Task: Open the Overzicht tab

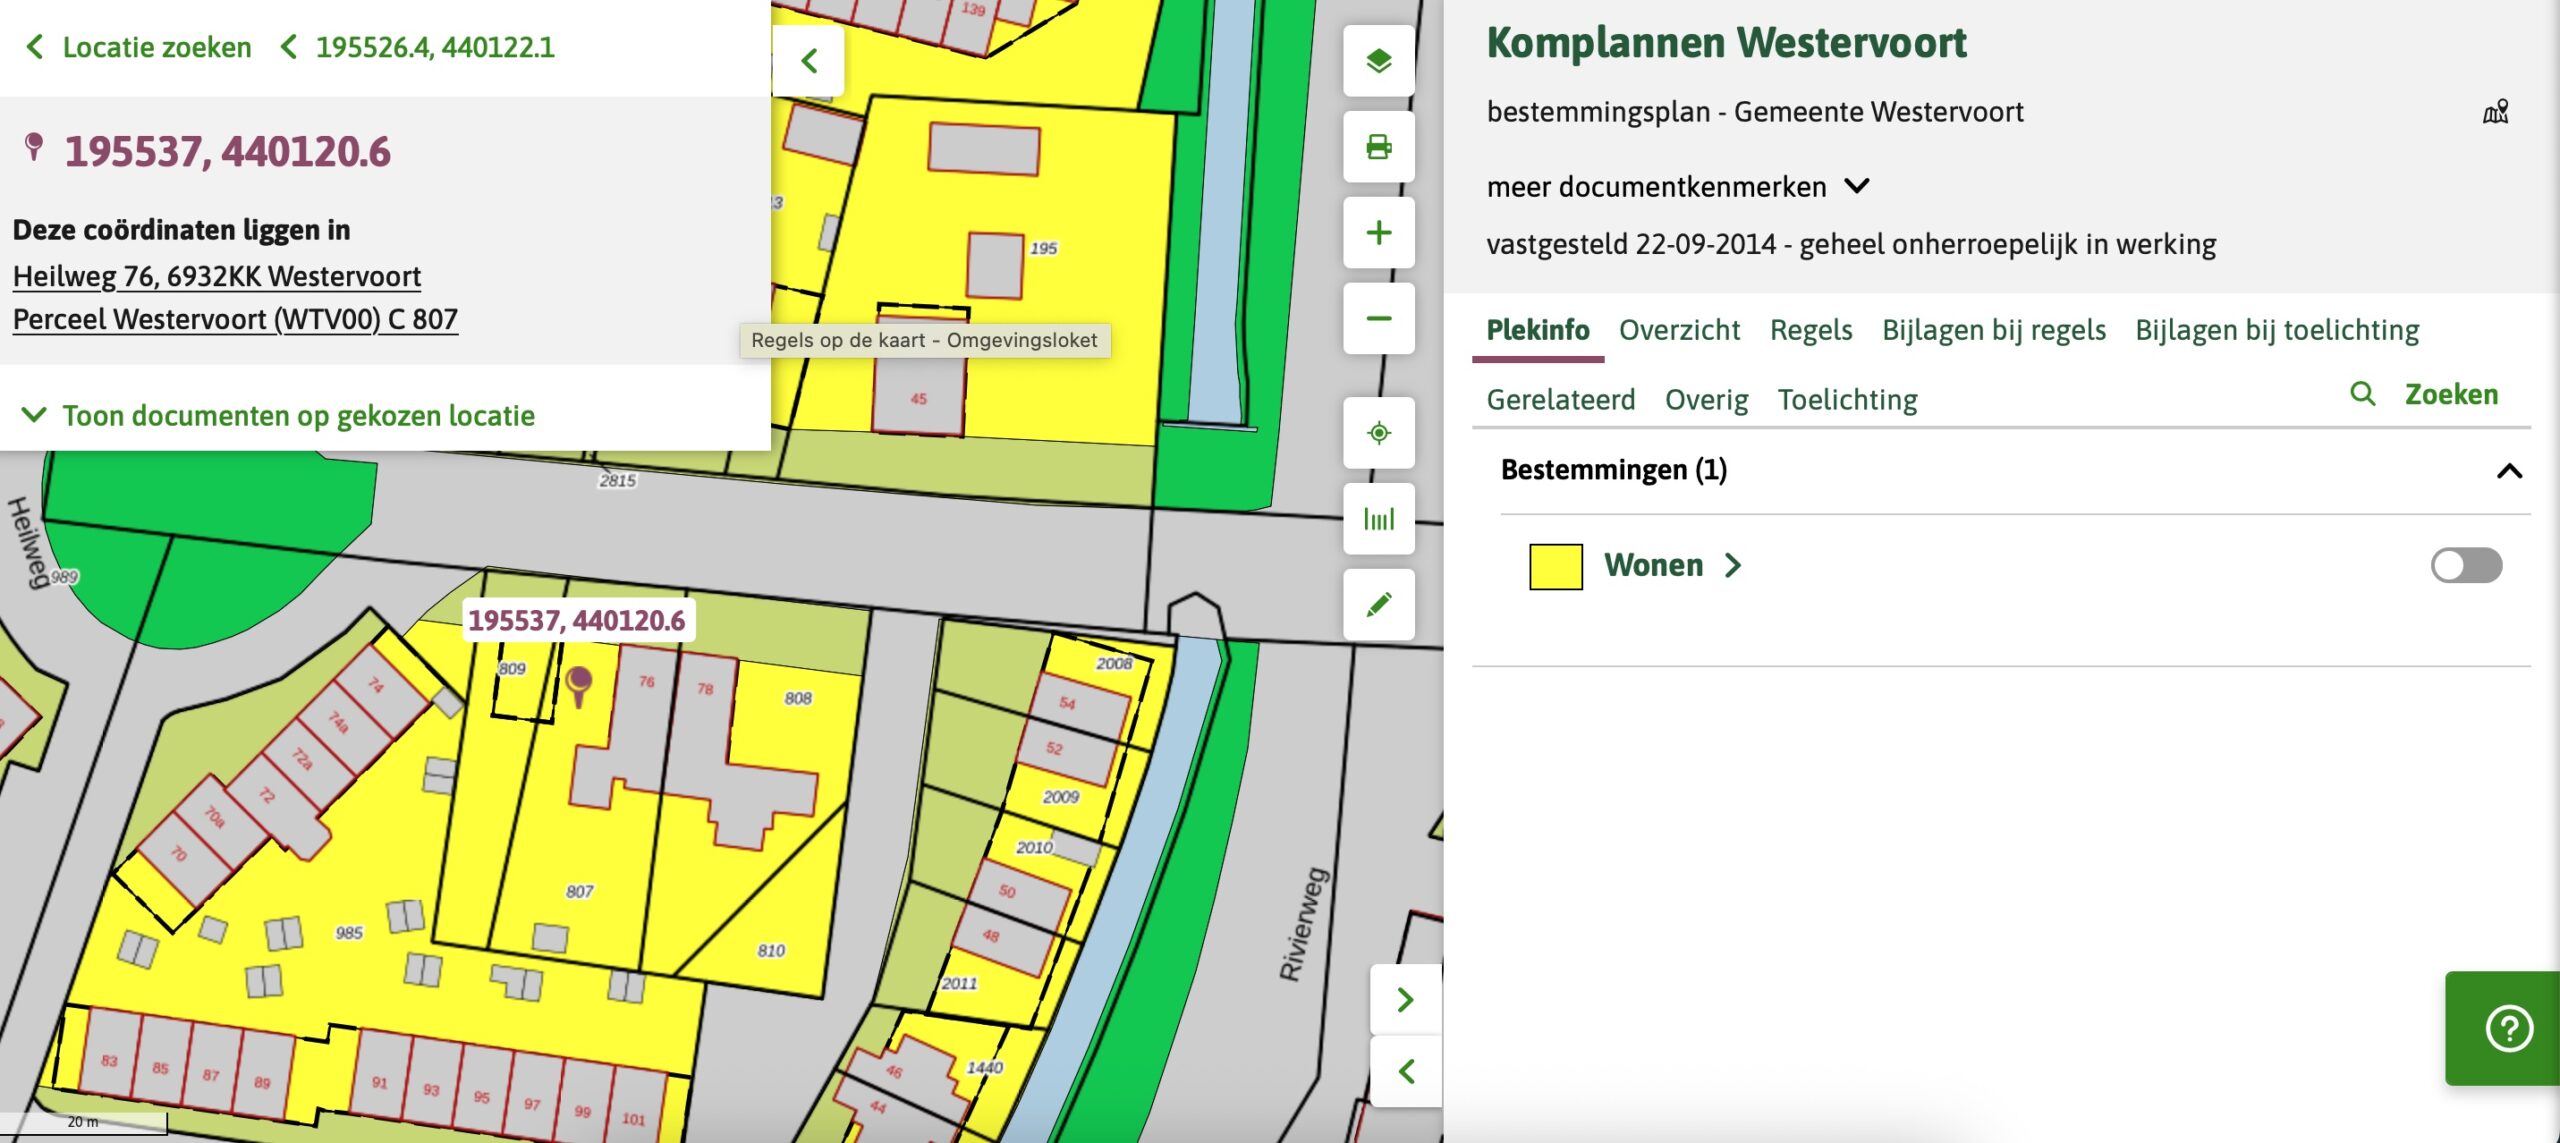Action: (1679, 330)
